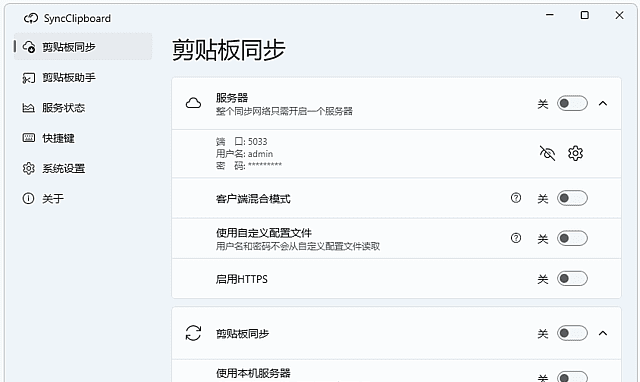Click the 用户名: admin line
Image resolution: width=640 pixels, height=382 pixels.
[244, 154]
